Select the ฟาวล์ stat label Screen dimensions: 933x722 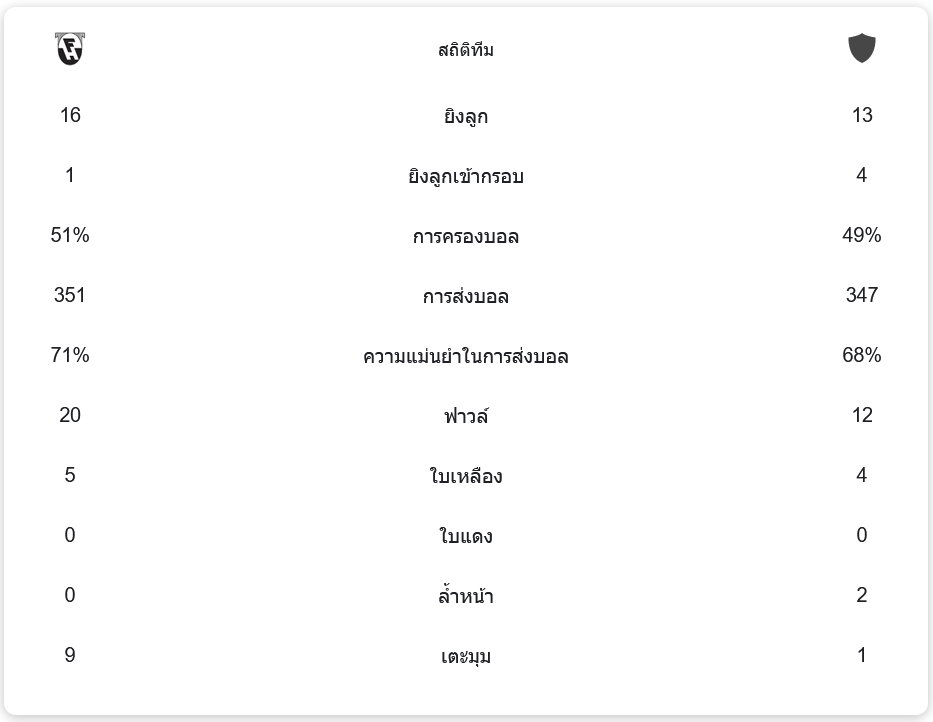coord(466,416)
